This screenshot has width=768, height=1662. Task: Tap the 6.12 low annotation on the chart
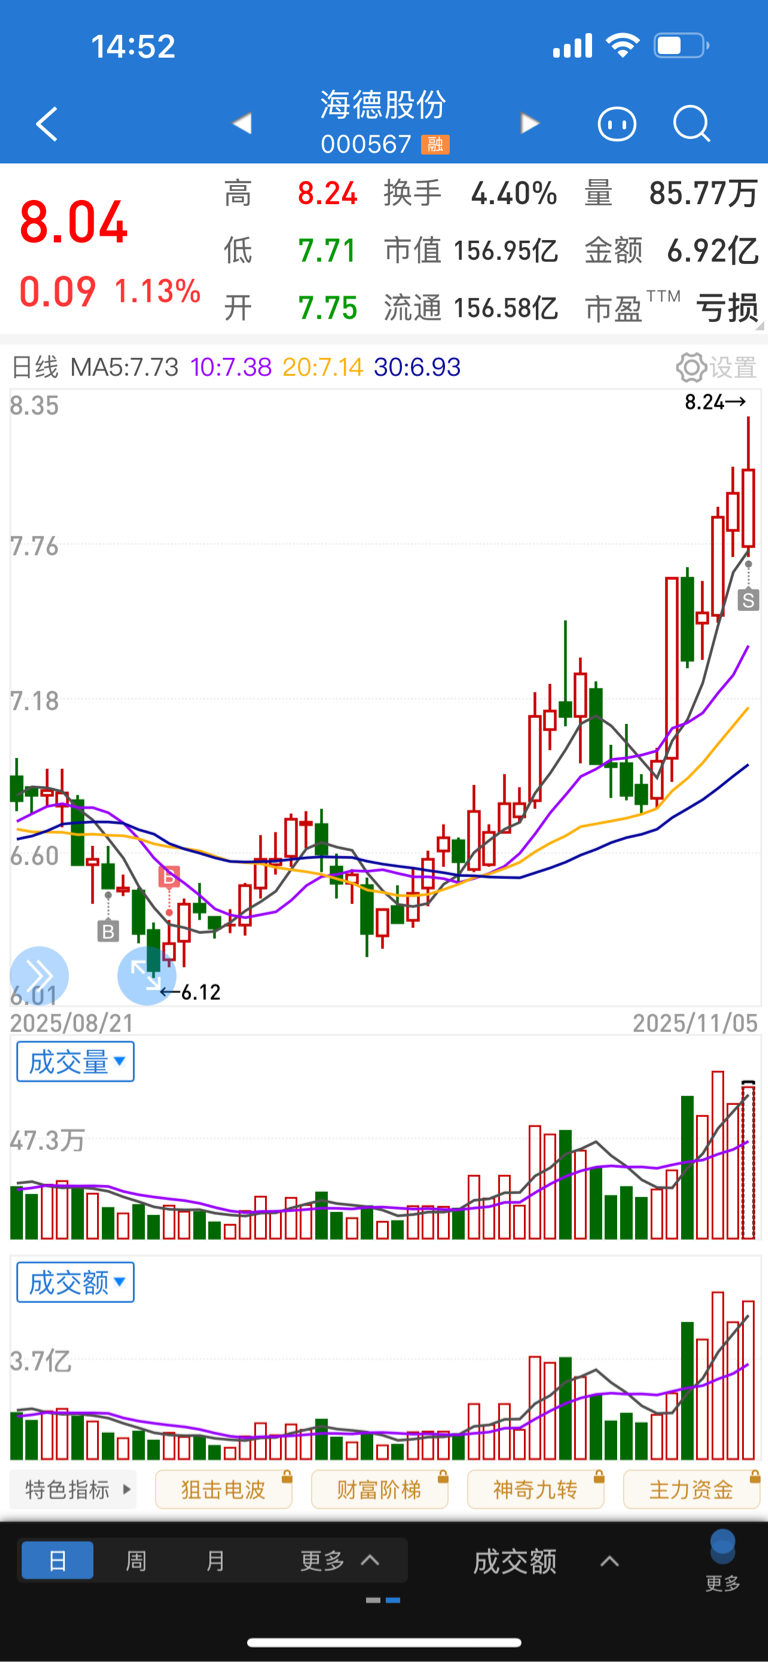[190, 992]
